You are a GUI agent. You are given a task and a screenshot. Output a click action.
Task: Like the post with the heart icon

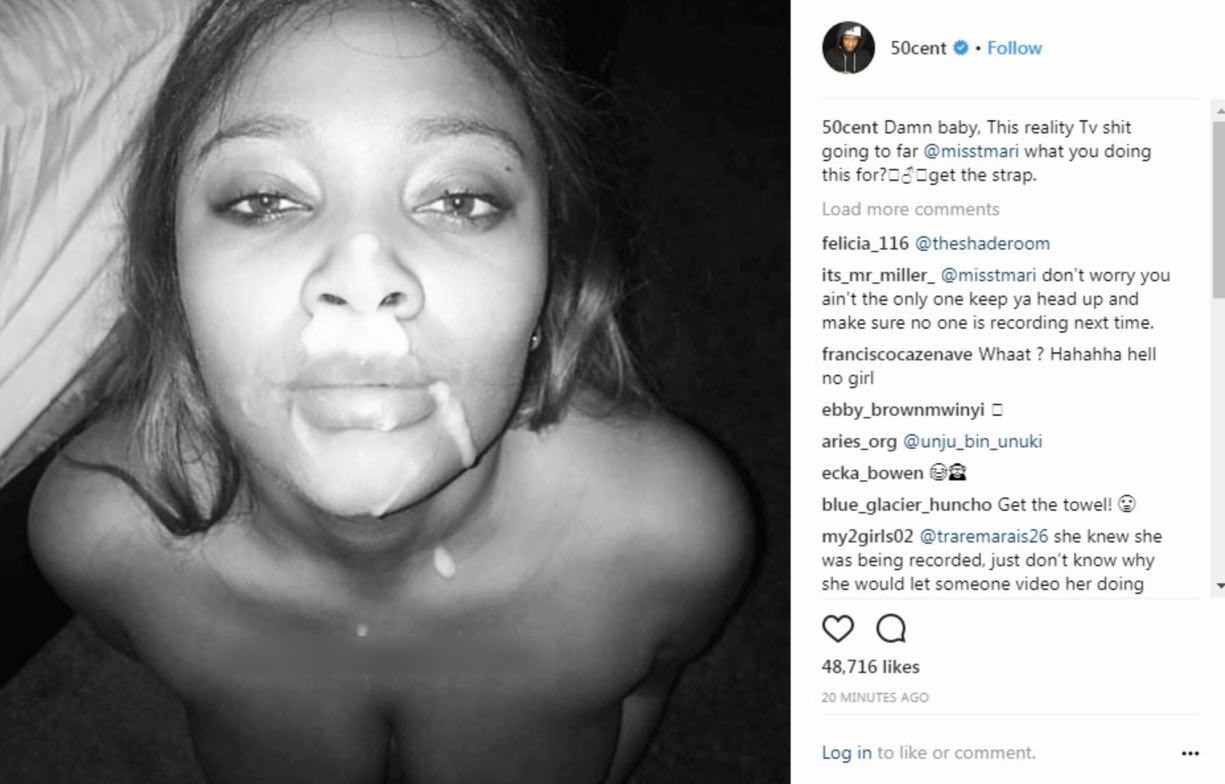[838, 628]
